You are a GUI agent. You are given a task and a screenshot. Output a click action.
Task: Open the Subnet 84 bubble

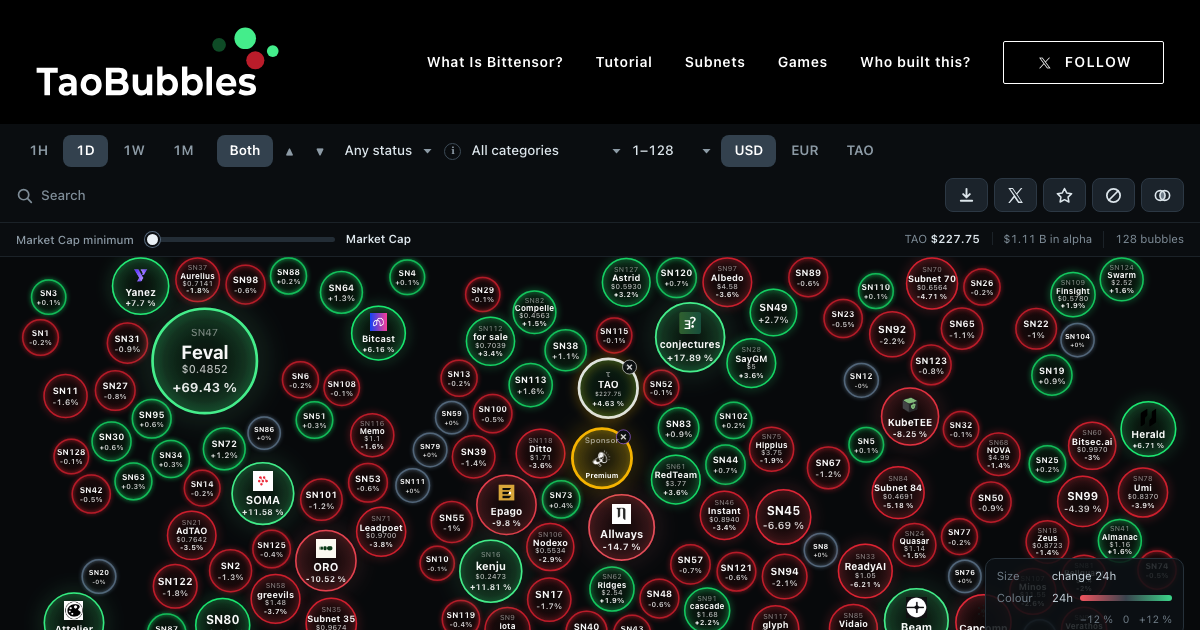(x=898, y=492)
